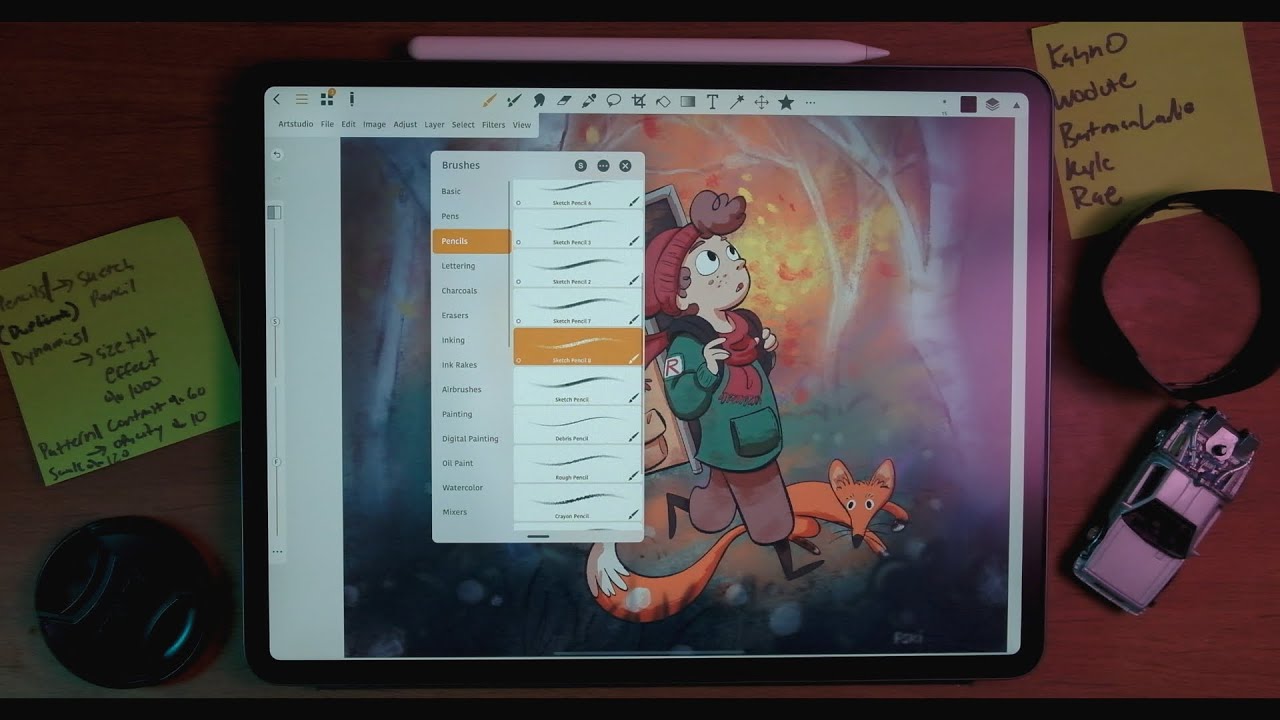This screenshot has height=720, width=1280.
Task: Select the Smudge tool
Action: click(x=539, y=101)
